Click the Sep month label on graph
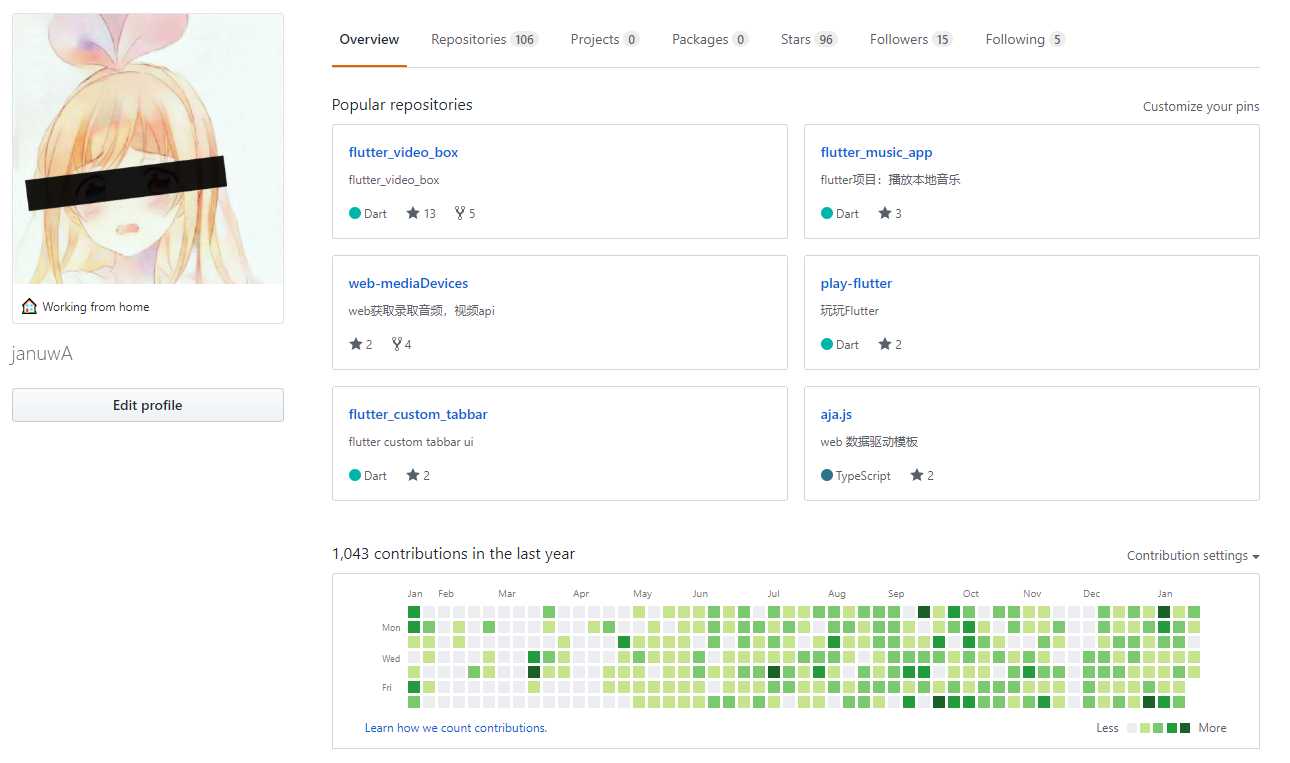This screenshot has height=763, width=1290. click(x=896, y=594)
